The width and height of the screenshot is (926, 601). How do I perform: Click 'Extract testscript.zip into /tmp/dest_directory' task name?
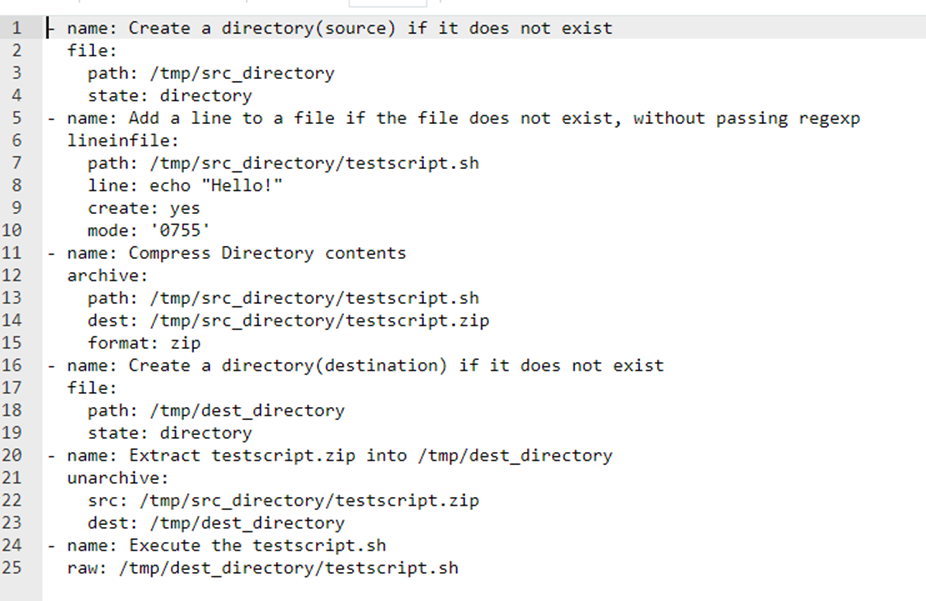click(370, 455)
